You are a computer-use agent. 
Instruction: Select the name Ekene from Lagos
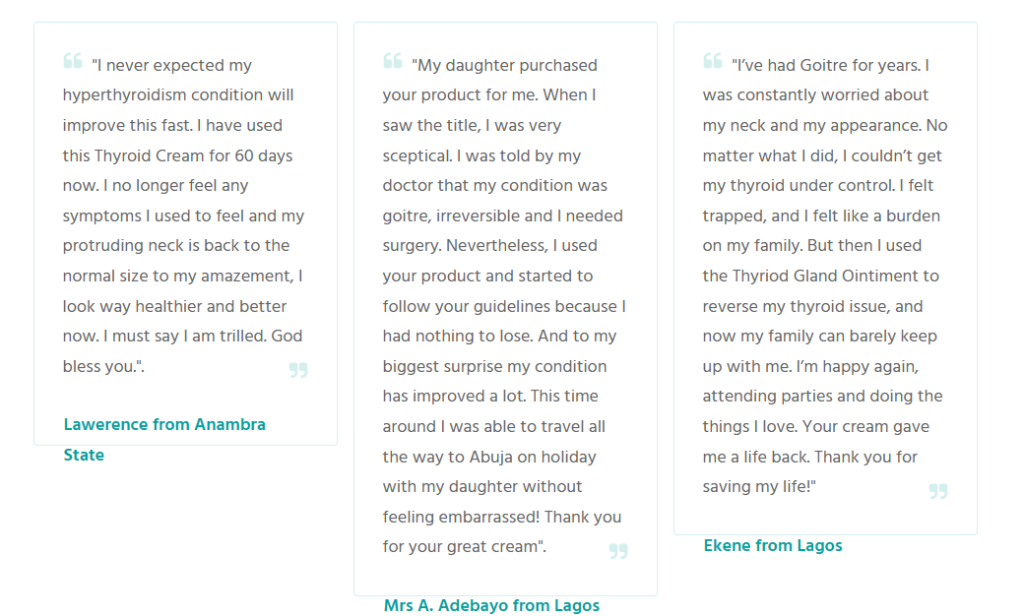pyautogui.click(x=772, y=546)
